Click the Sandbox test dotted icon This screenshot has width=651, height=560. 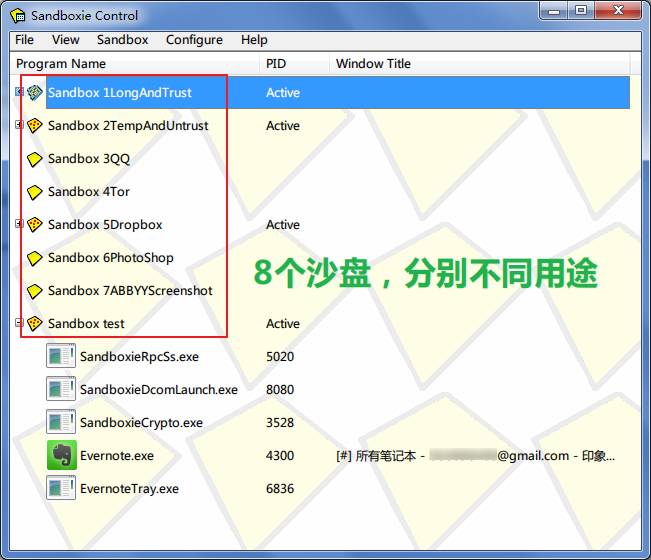tap(35, 324)
